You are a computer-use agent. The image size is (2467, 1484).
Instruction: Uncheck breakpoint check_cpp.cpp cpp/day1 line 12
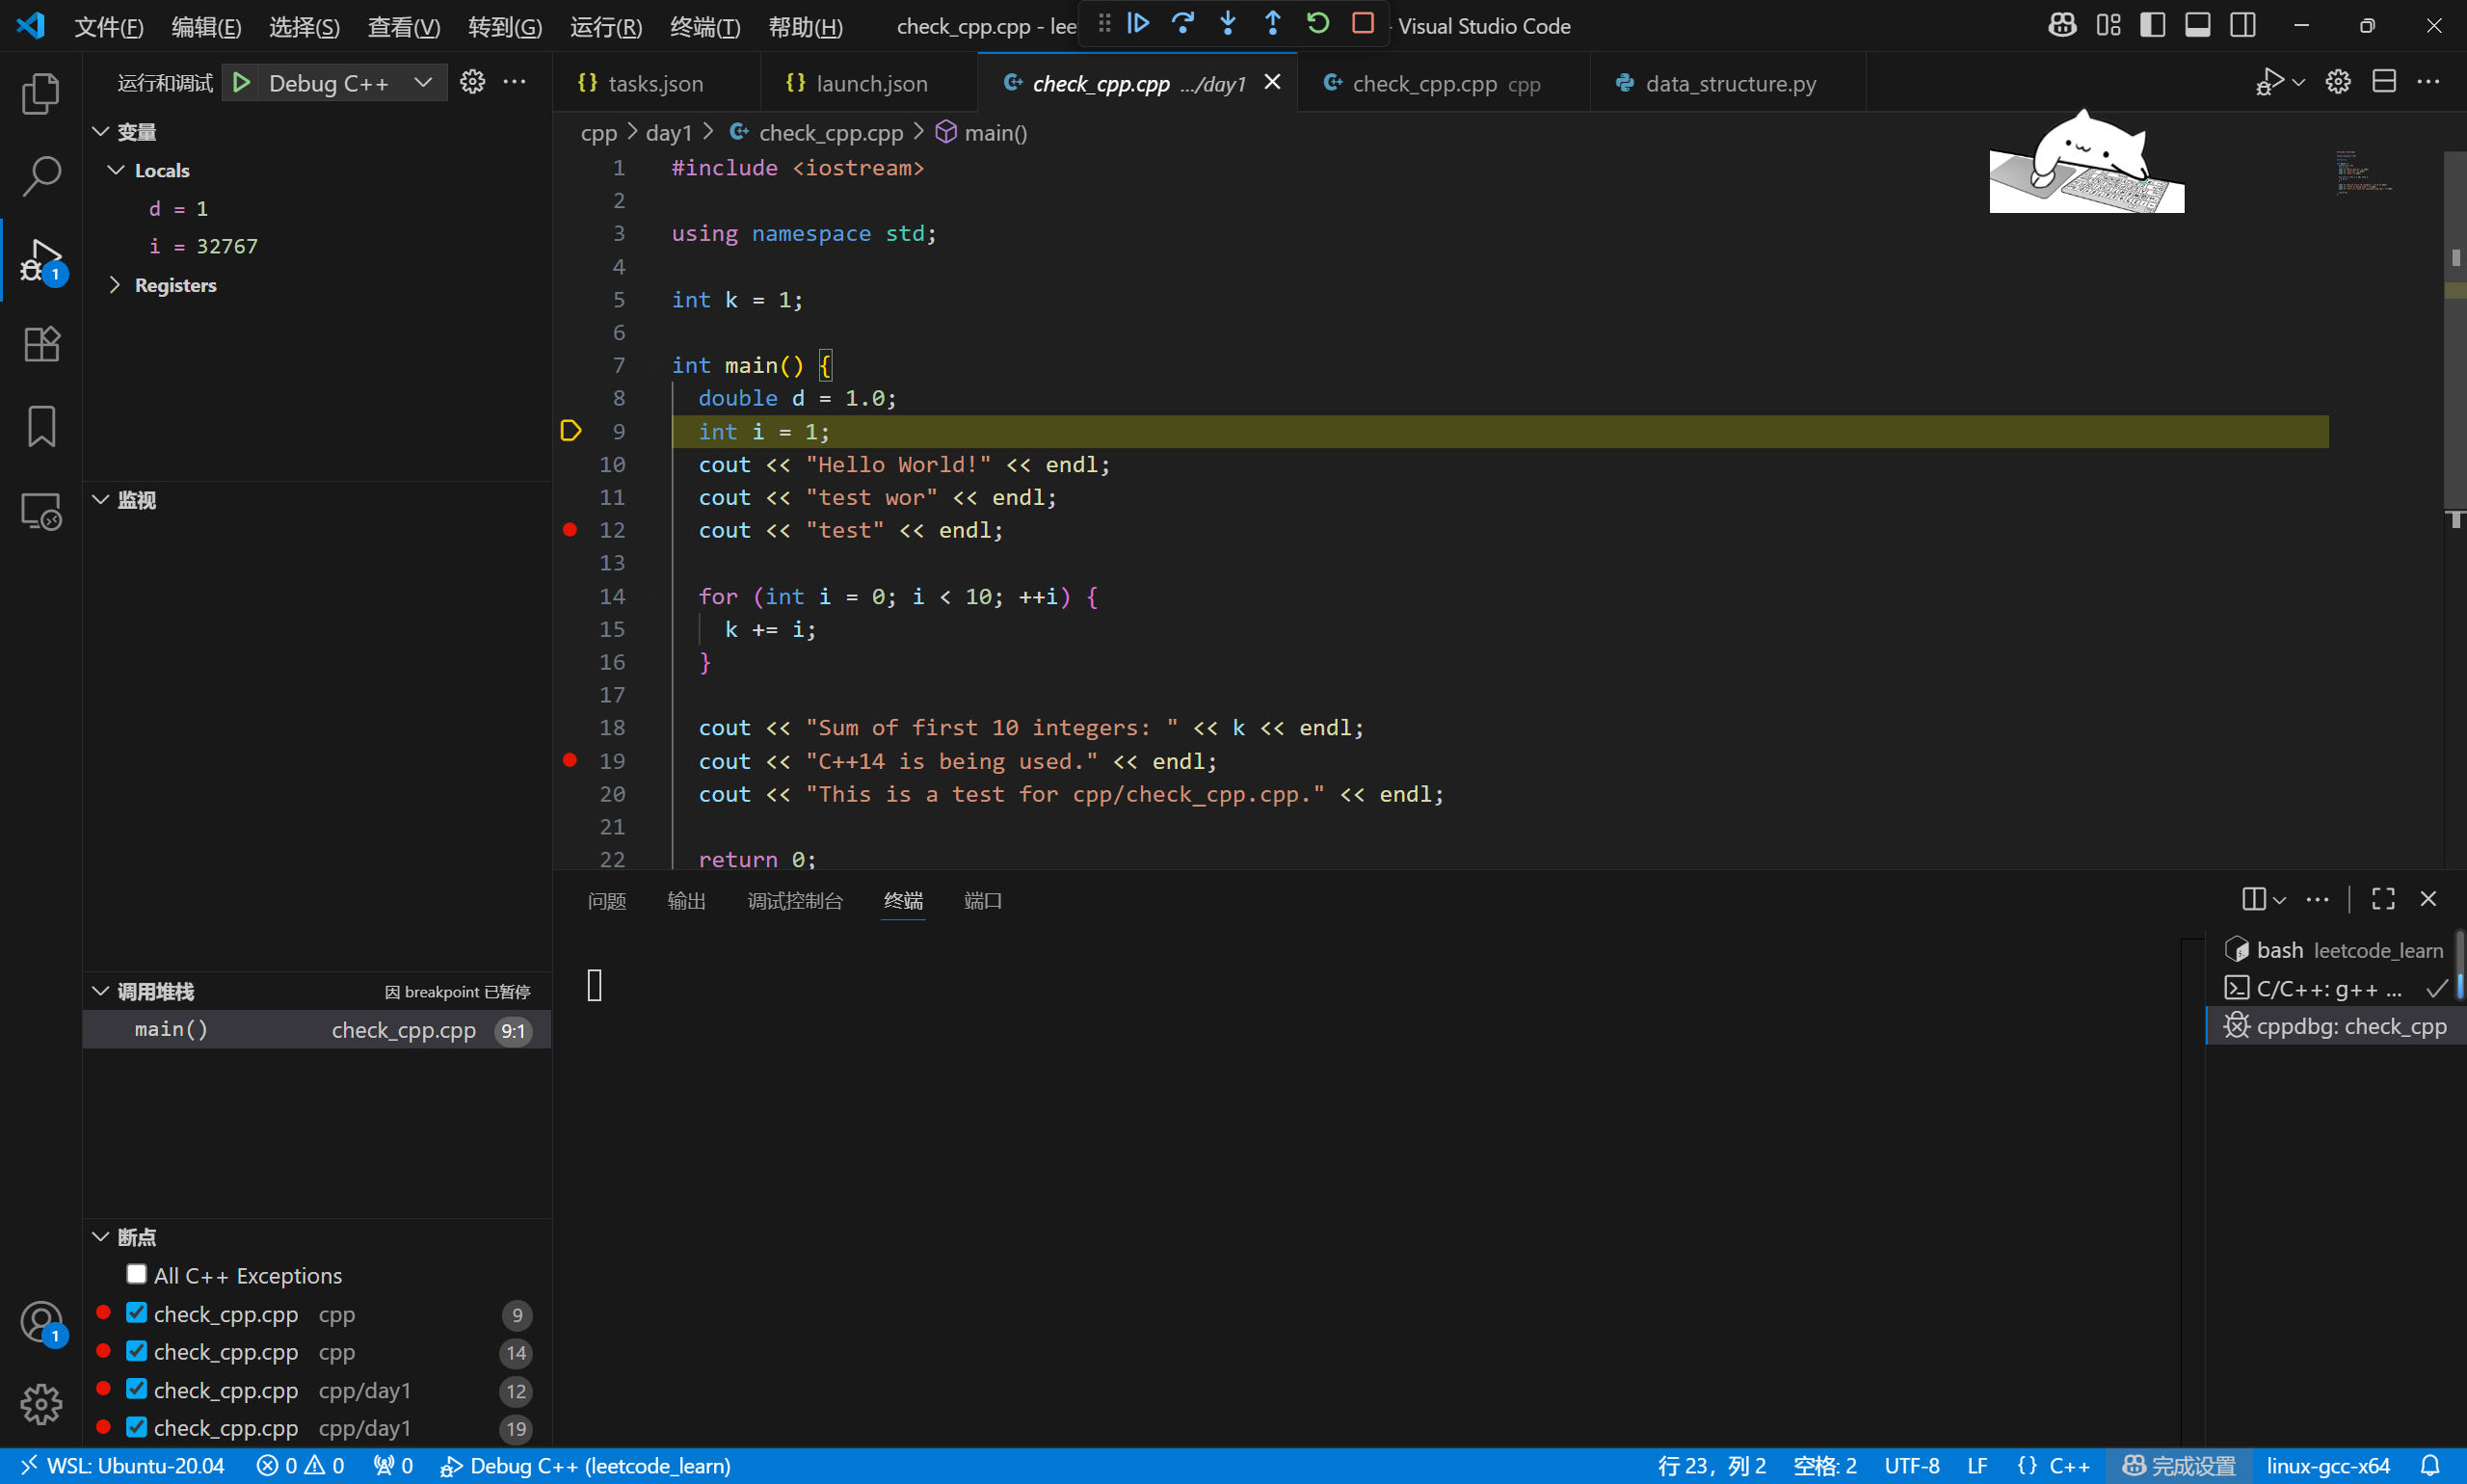click(136, 1388)
